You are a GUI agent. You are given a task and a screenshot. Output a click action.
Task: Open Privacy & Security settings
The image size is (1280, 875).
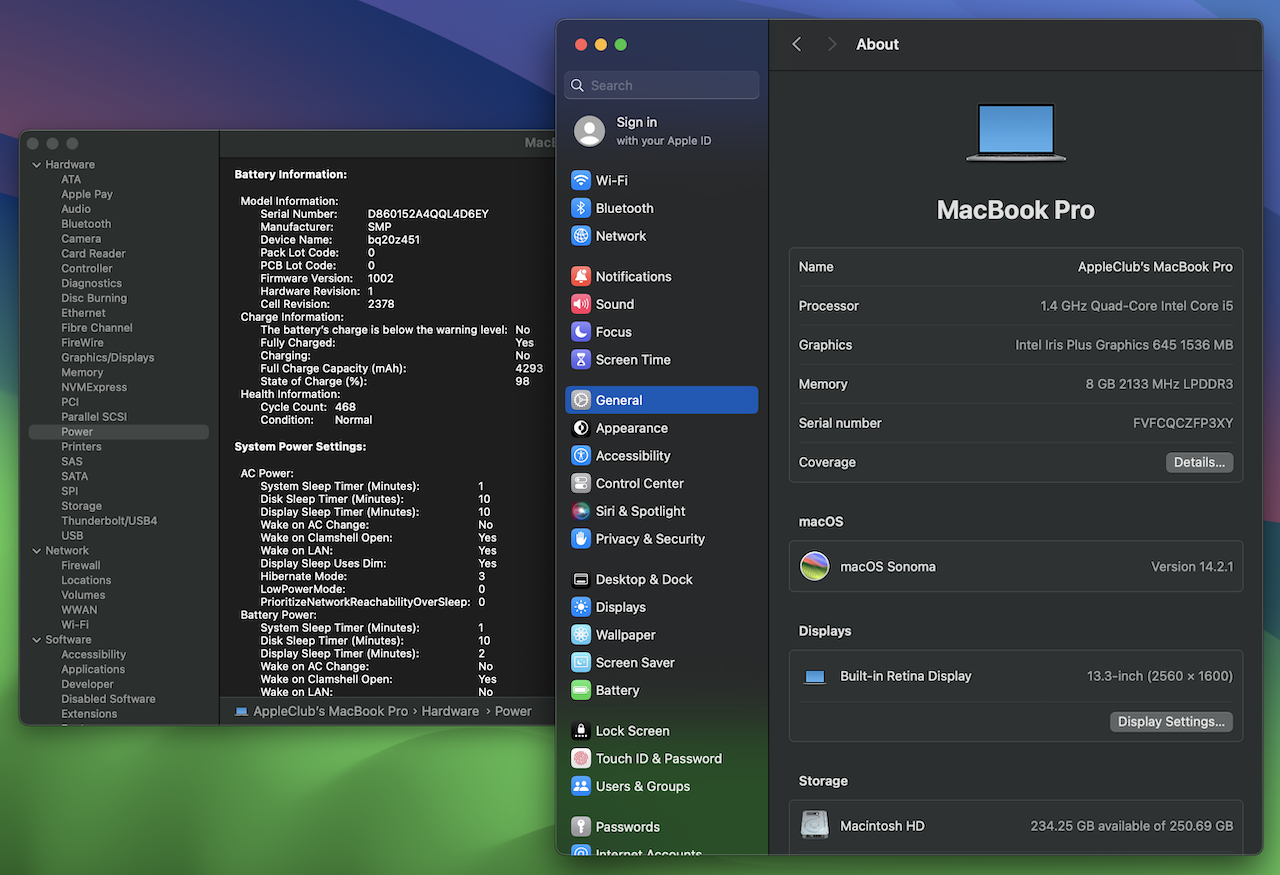click(x=662, y=539)
